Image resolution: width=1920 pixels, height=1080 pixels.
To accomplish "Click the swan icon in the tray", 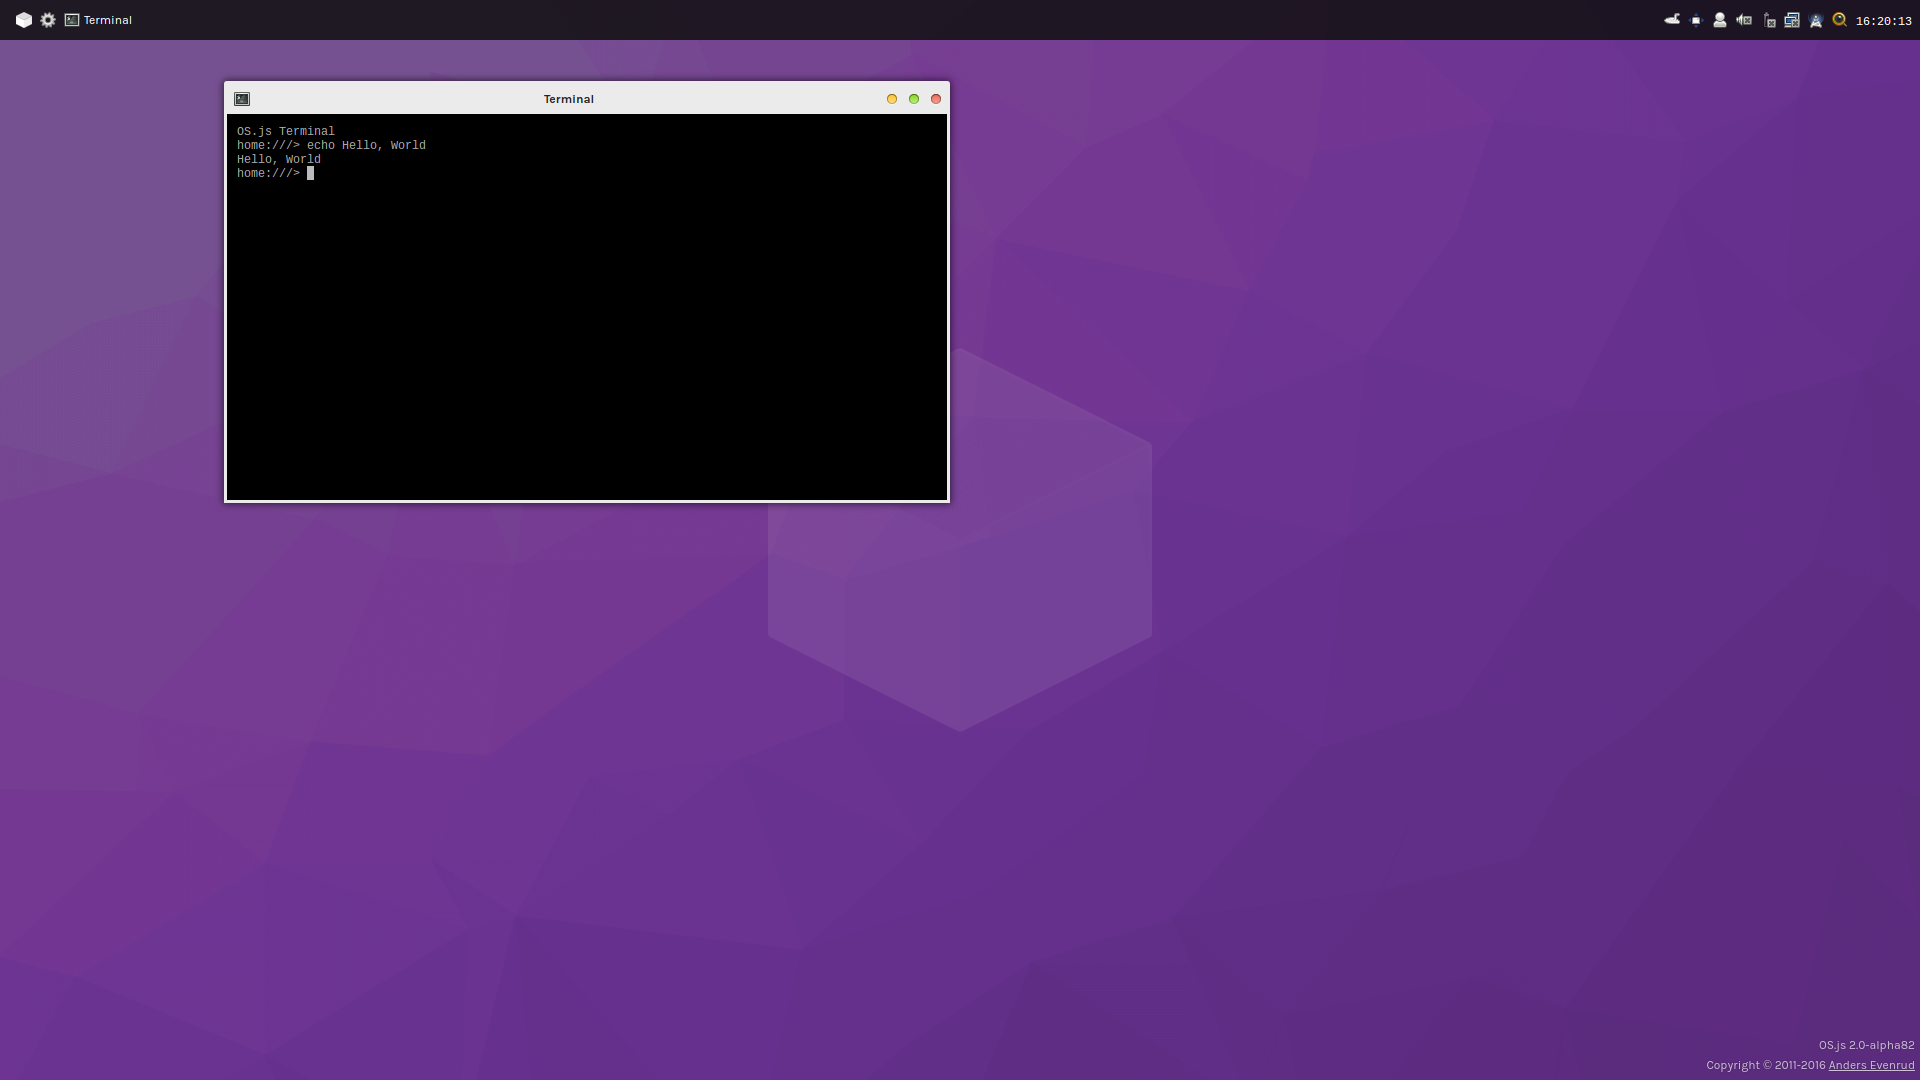I will [x=1672, y=20].
